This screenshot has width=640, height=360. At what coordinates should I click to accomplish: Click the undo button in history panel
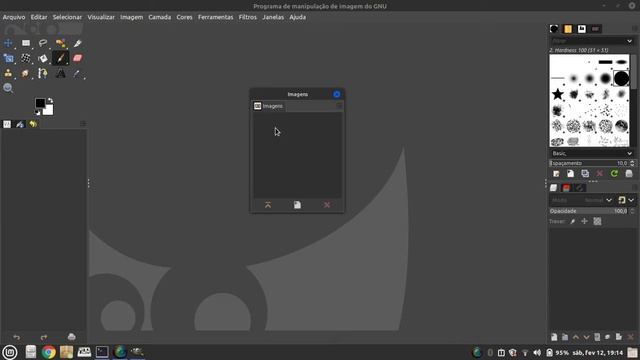16,337
